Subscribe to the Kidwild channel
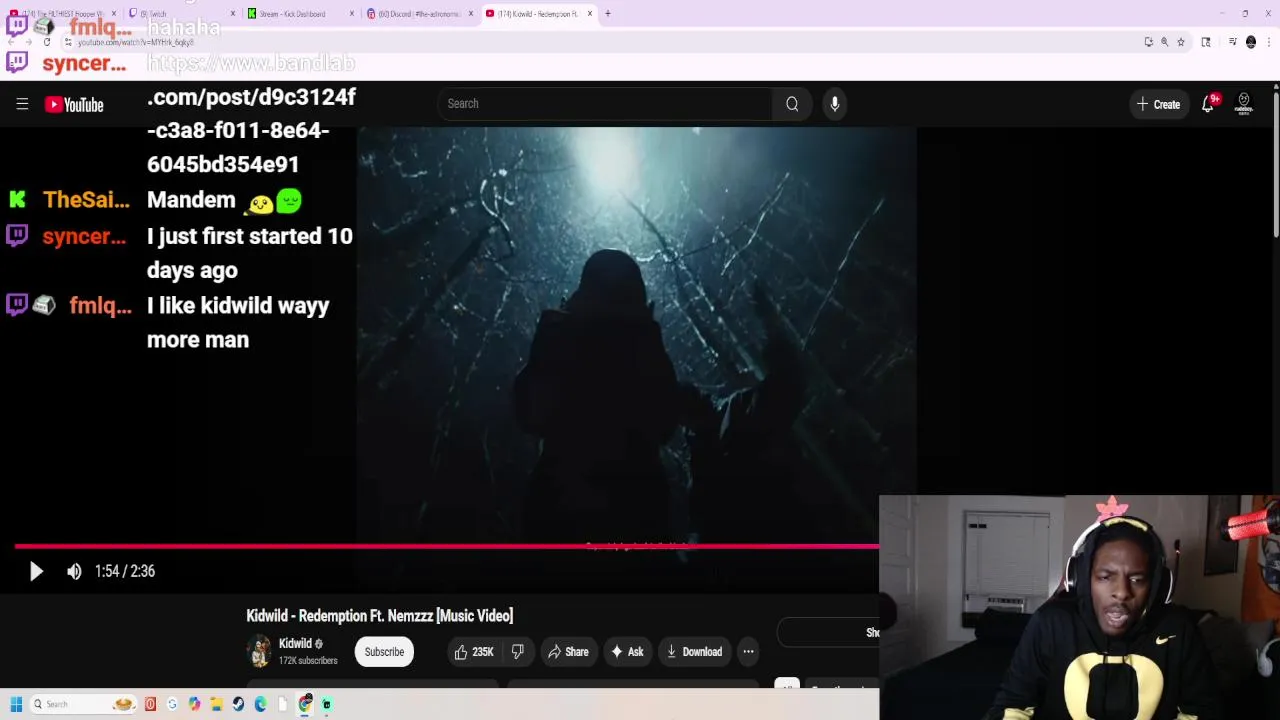The image size is (1280, 720). (x=384, y=652)
